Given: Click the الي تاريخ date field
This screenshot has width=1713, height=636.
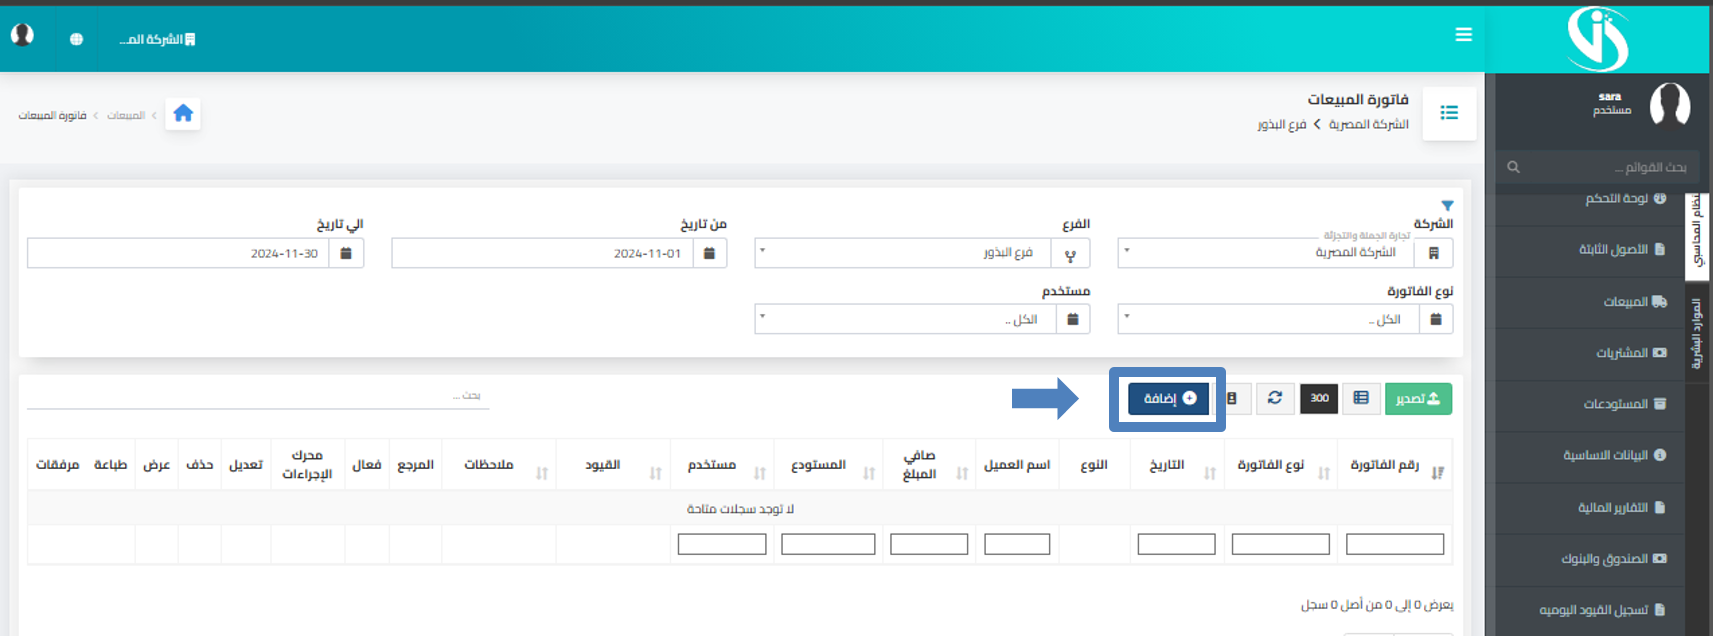Looking at the screenshot, I should click(178, 253).
